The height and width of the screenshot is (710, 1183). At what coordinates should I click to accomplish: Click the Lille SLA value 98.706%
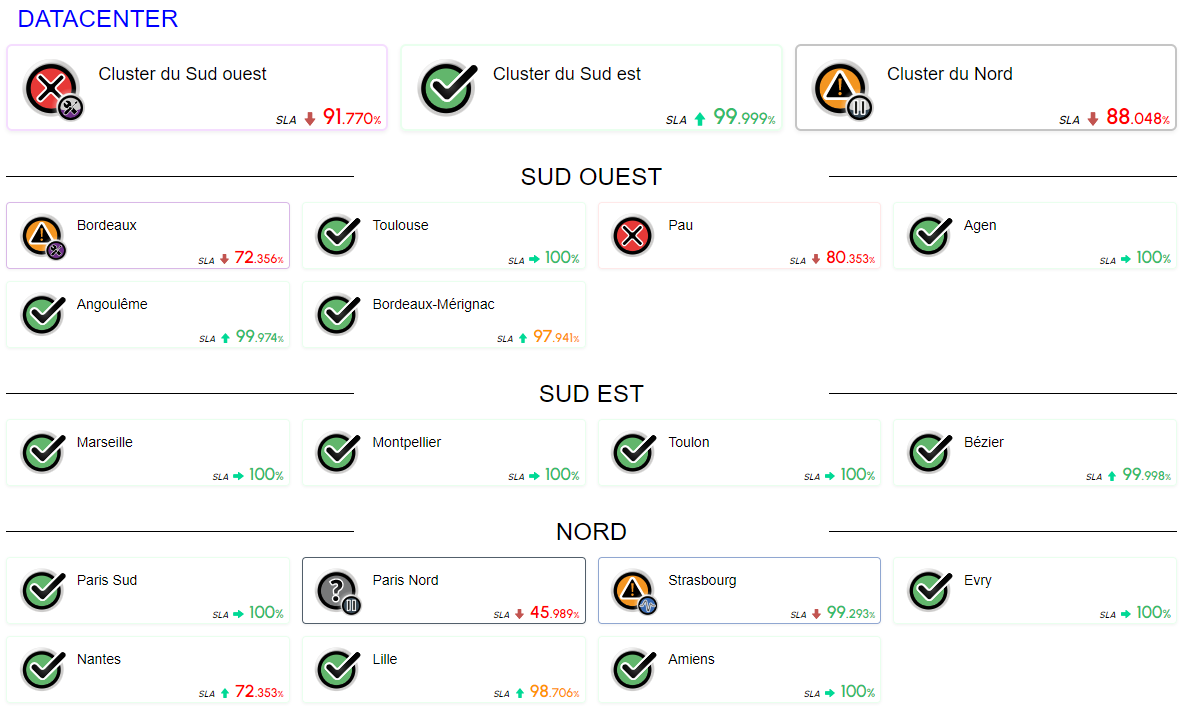pos(553,692)
